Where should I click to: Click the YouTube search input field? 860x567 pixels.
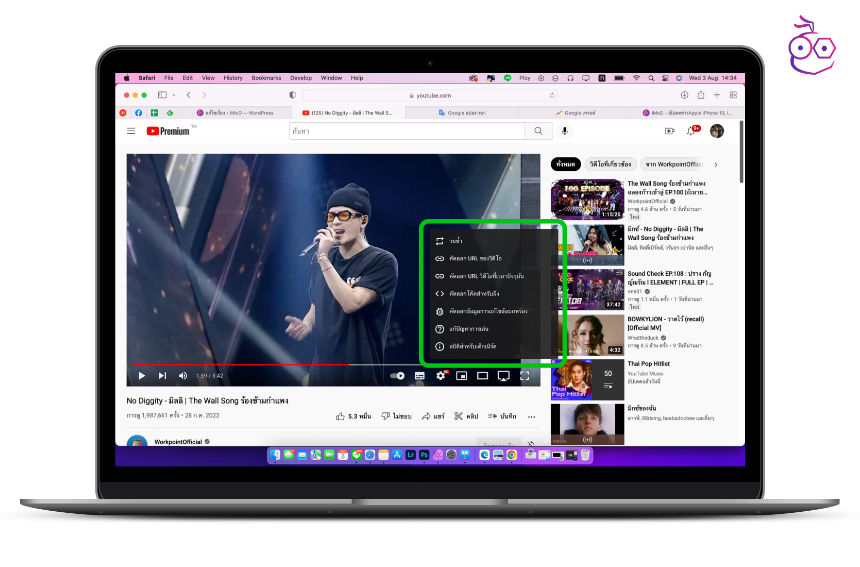coord(406,131)
